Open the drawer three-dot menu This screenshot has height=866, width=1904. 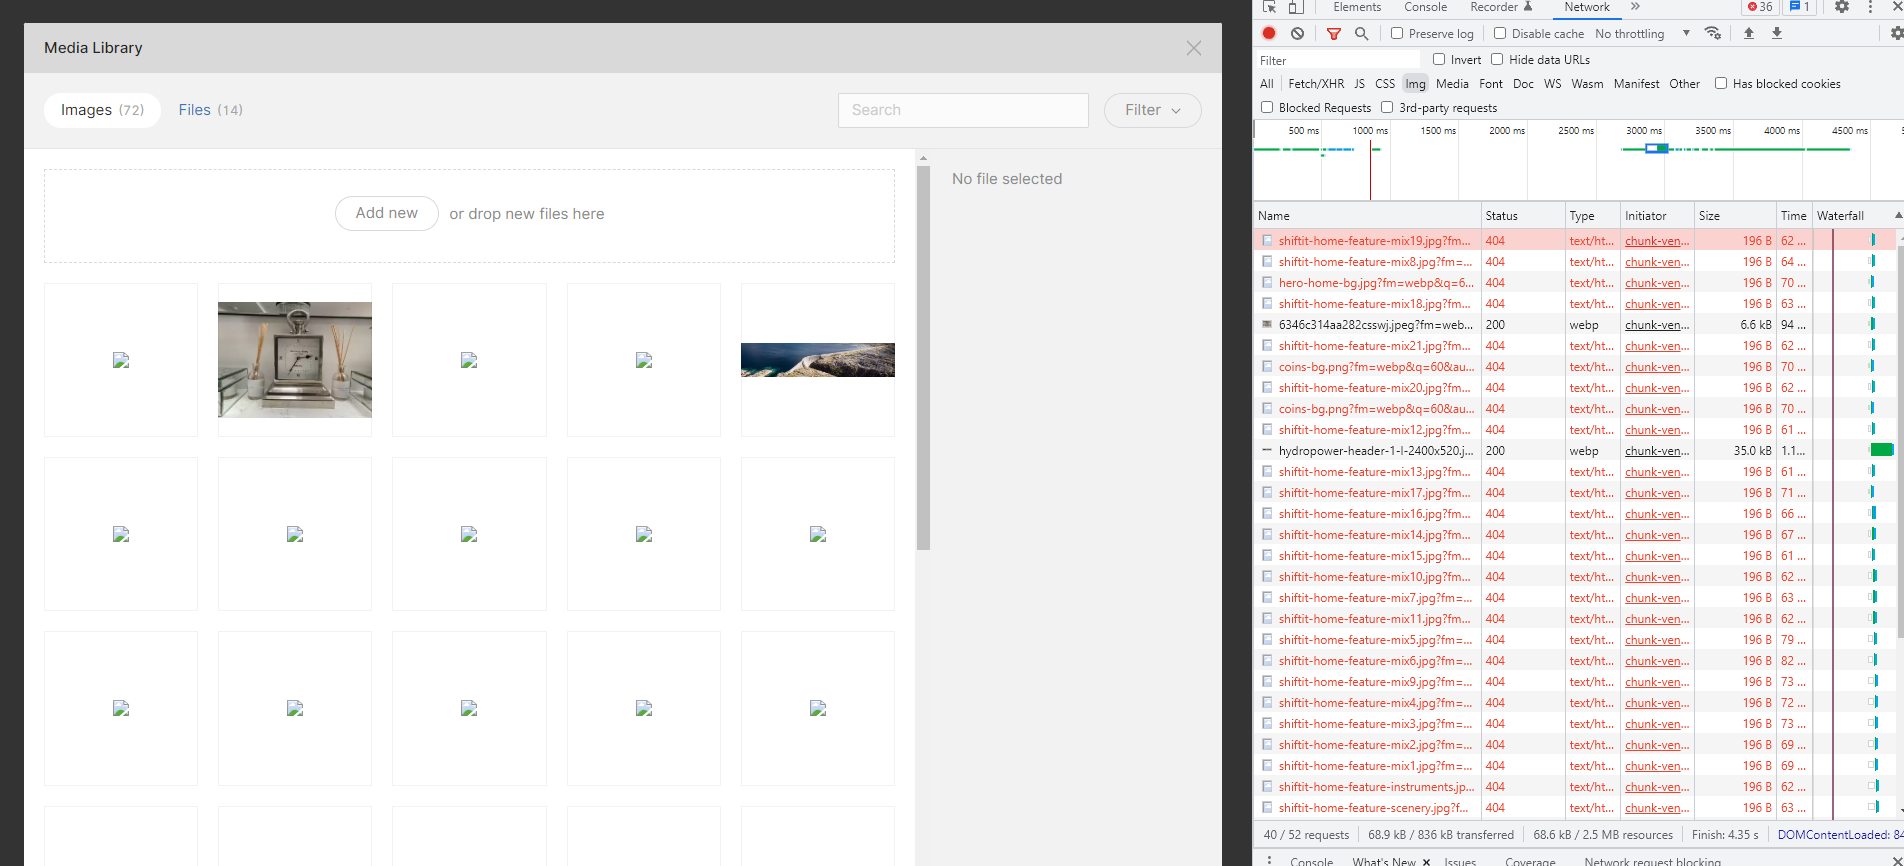coord(1269,861)
